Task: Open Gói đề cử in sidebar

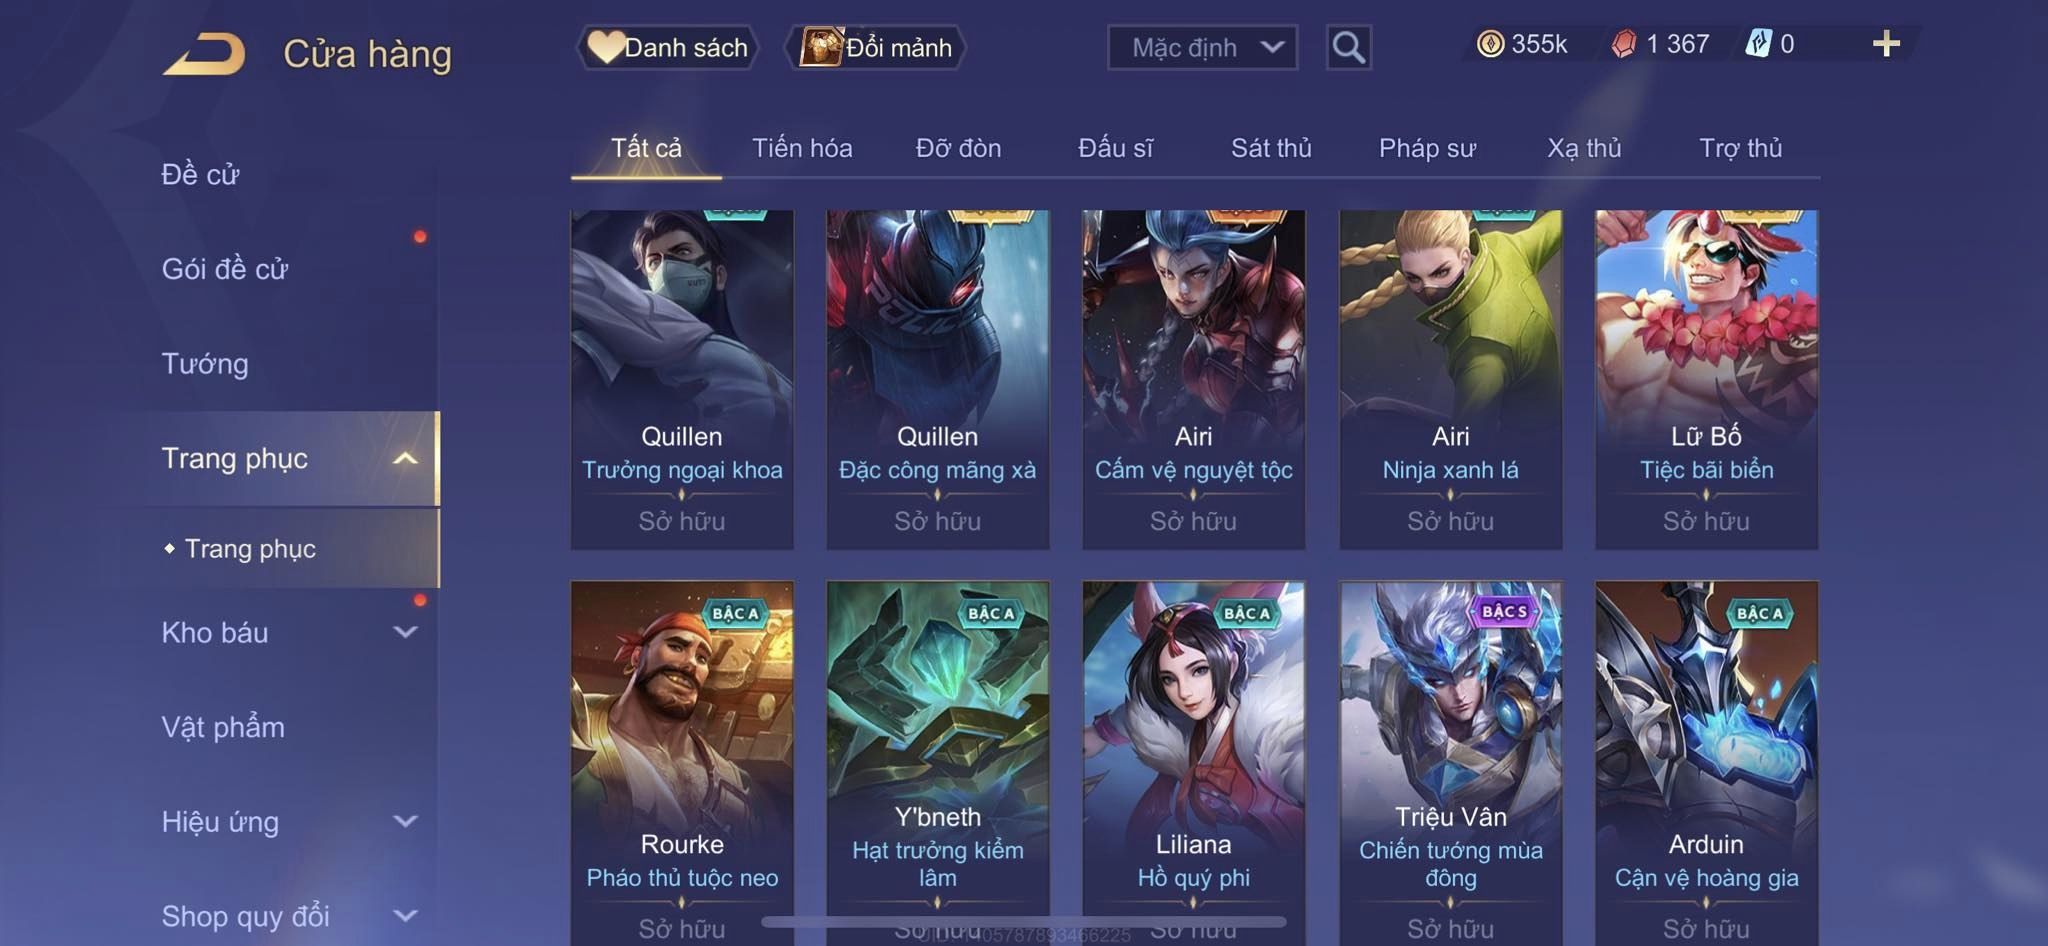Action: tap(225, 269)
